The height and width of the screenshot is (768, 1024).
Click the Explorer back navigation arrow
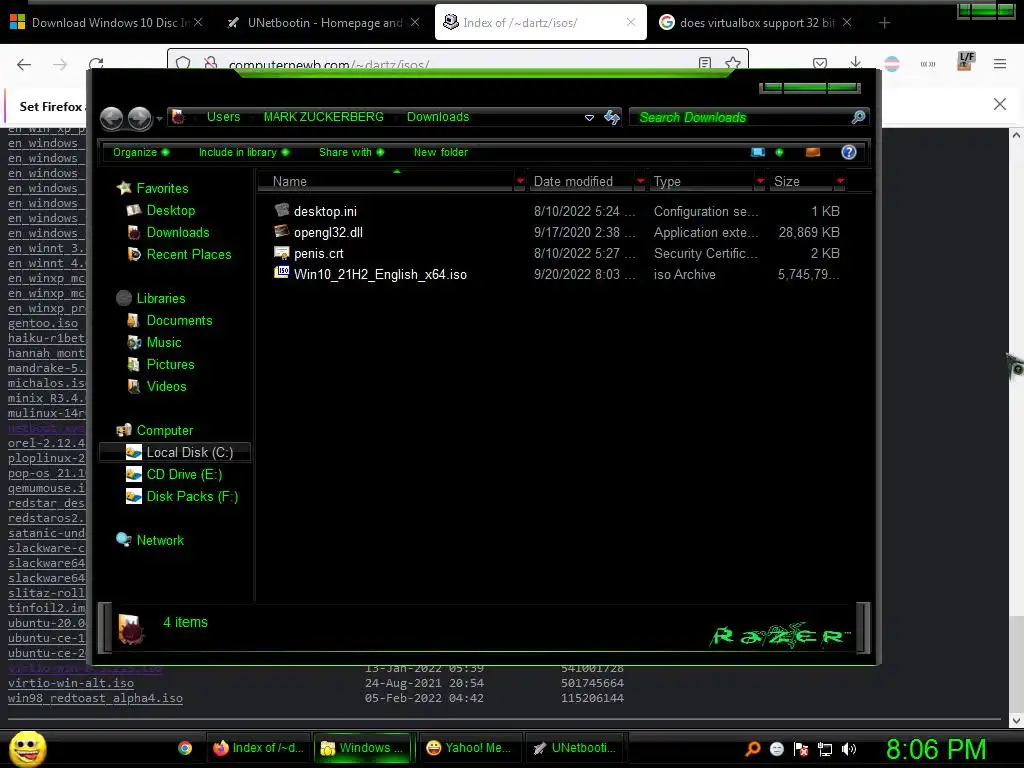[112, 118]
